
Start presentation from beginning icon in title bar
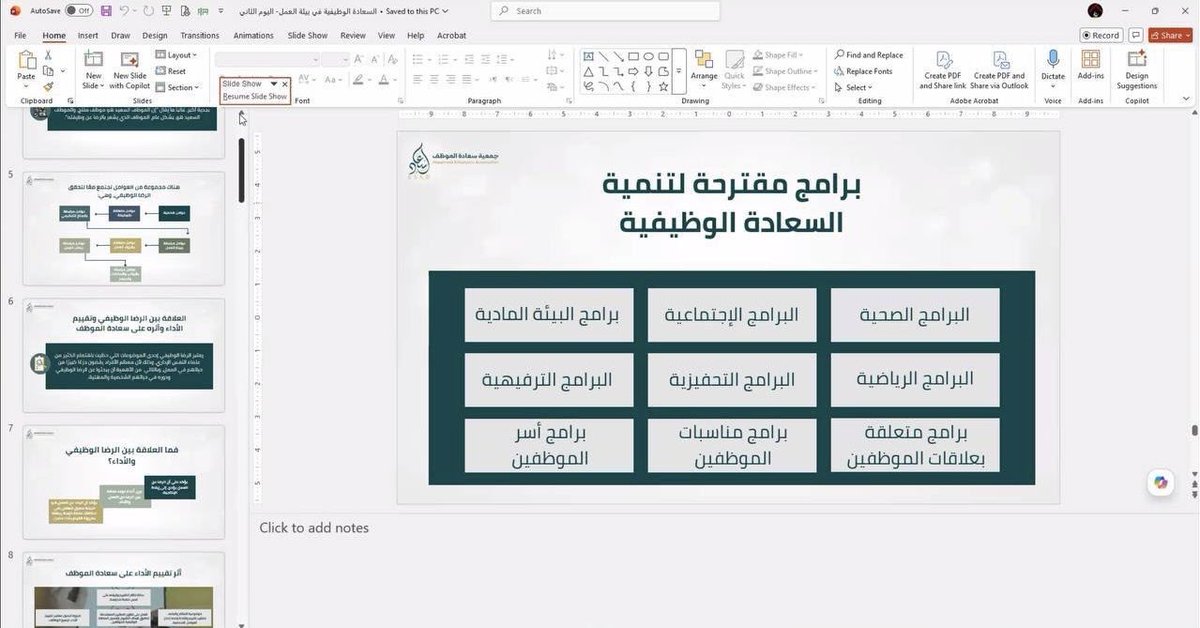[168, 11]
